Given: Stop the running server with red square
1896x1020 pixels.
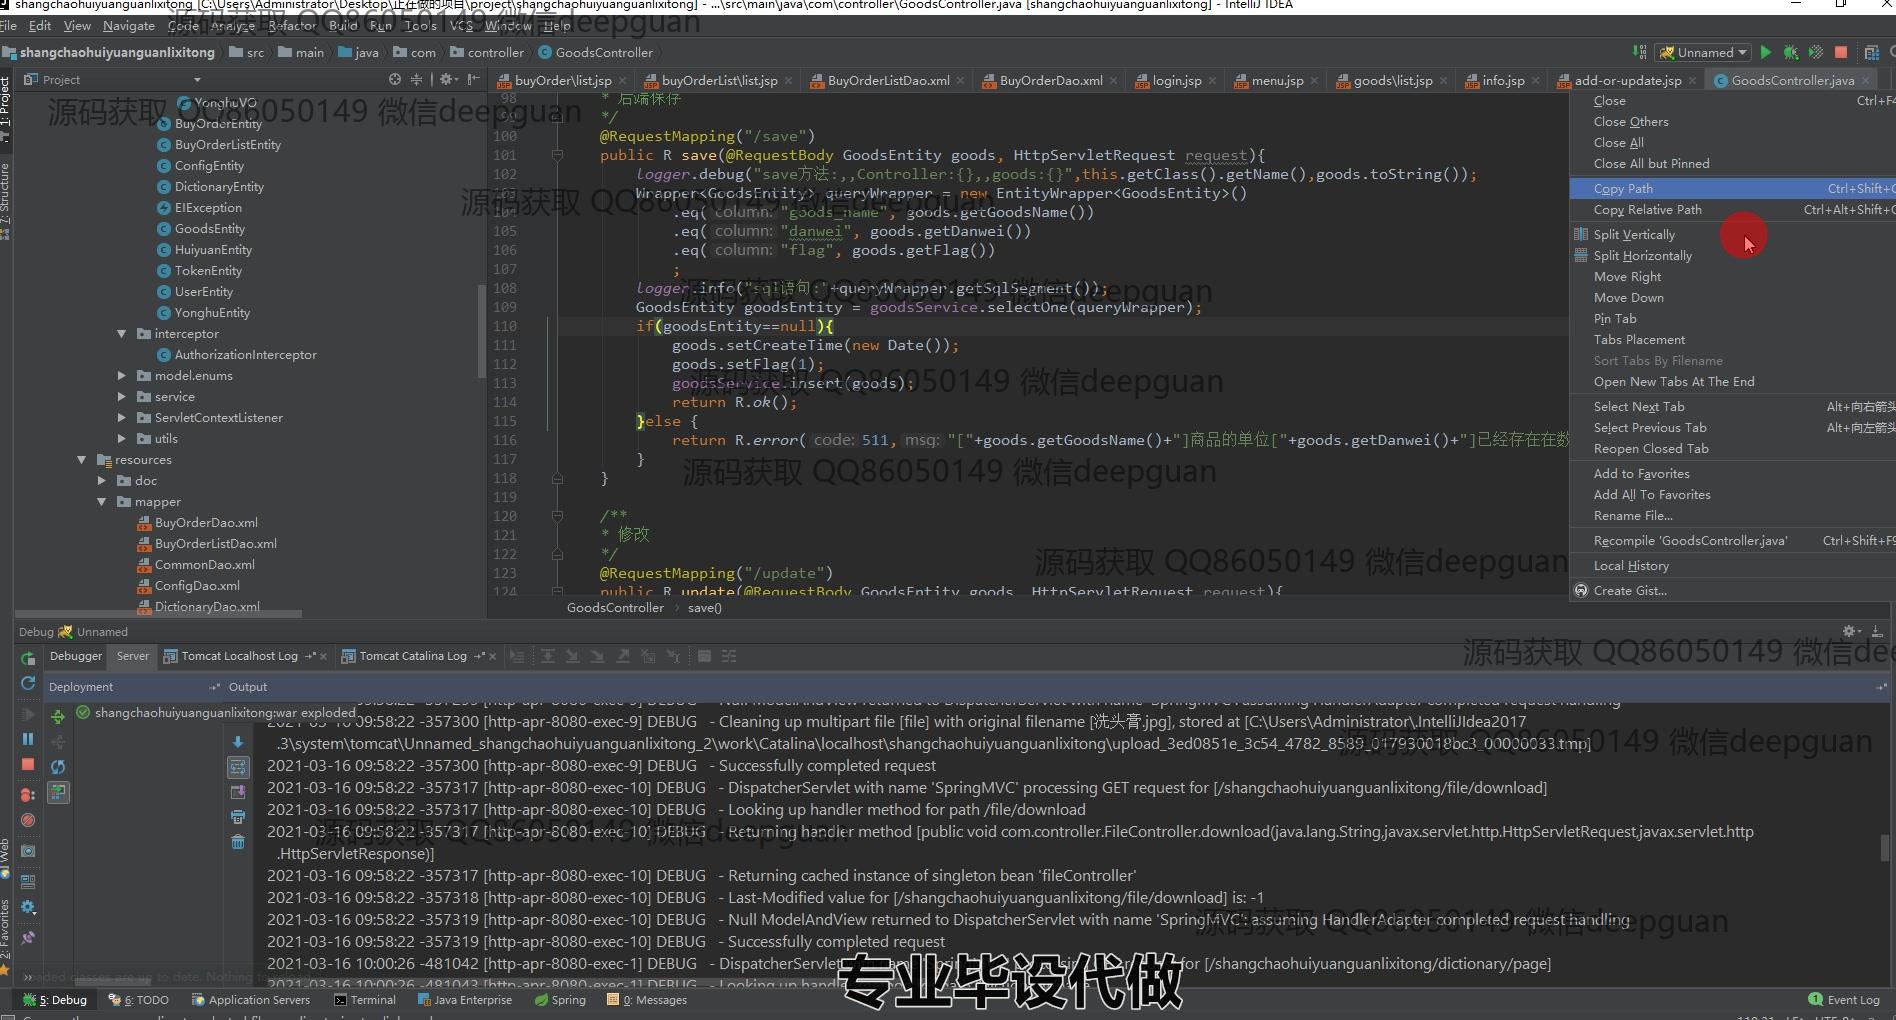Looking at the screenshot, I should pos(1840,53).
